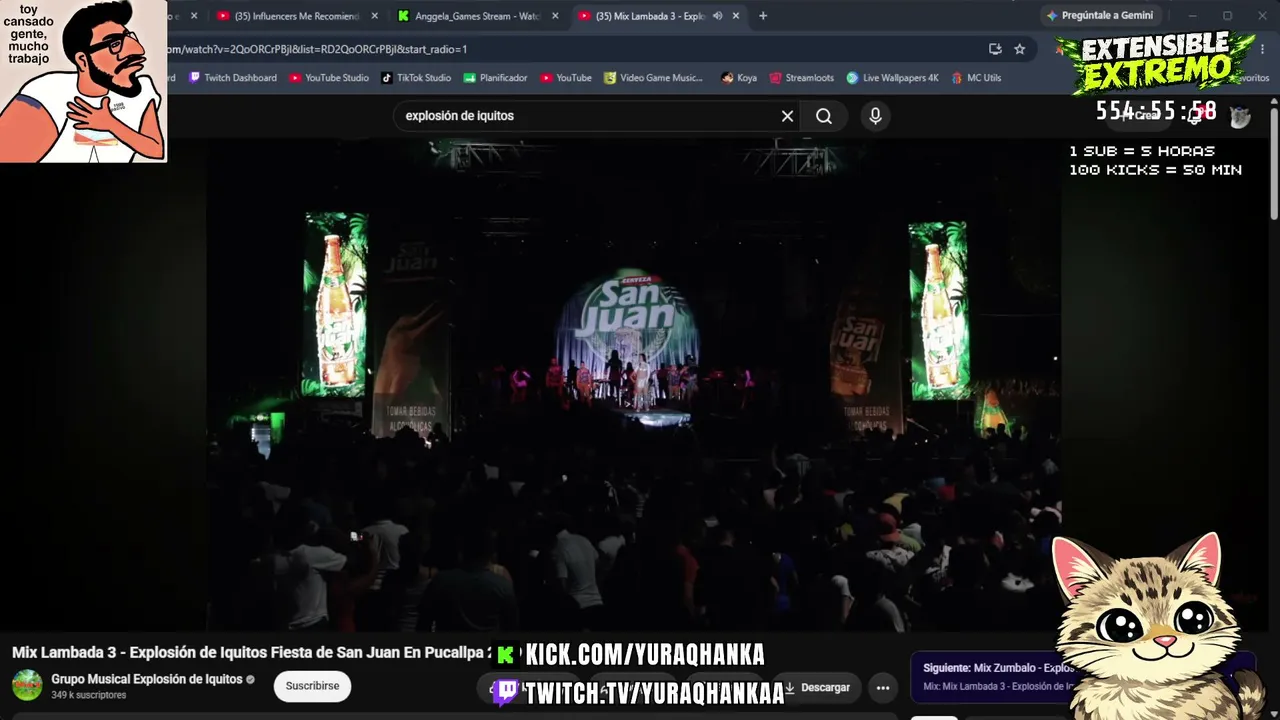The width and height of the screenshot is (1280, 720).
Task: Click the Pregúntale a Gemini button
Action: pos(1098,16)
